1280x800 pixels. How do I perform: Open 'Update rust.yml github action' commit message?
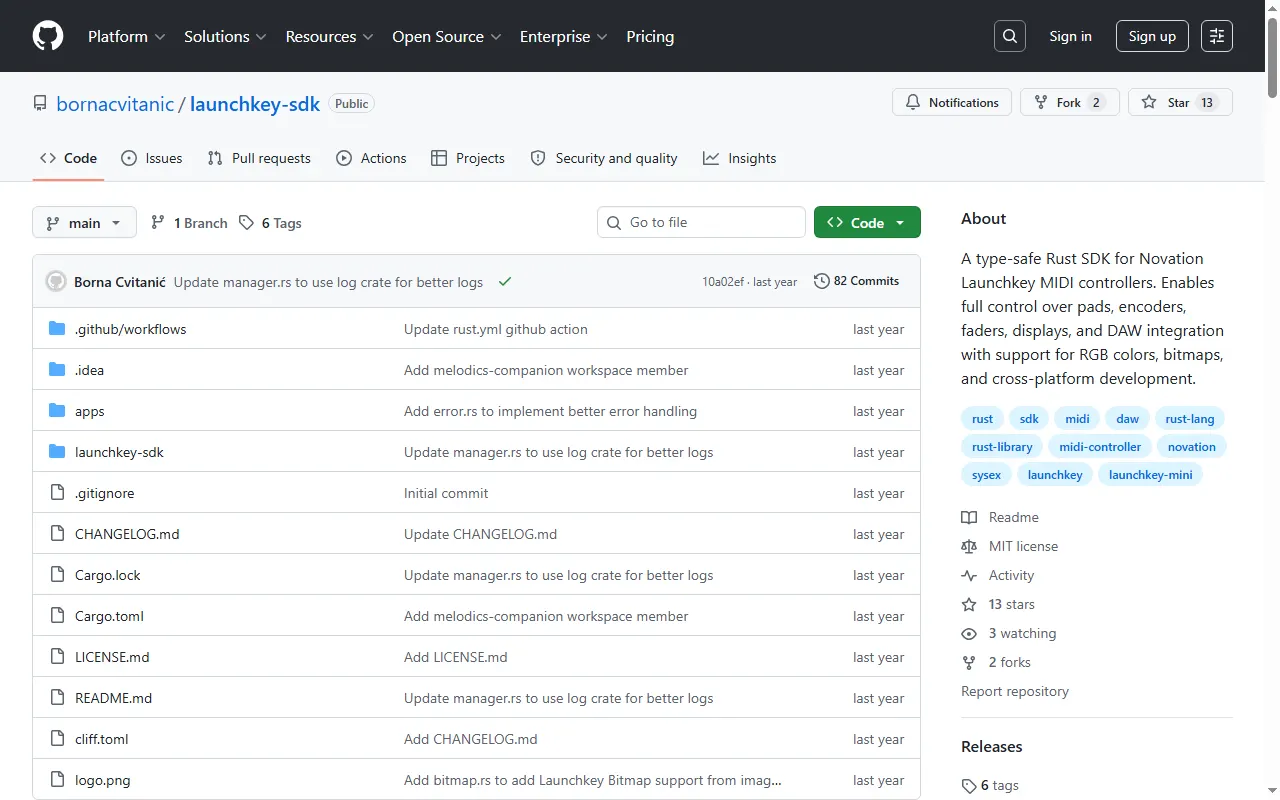point(496,329)
